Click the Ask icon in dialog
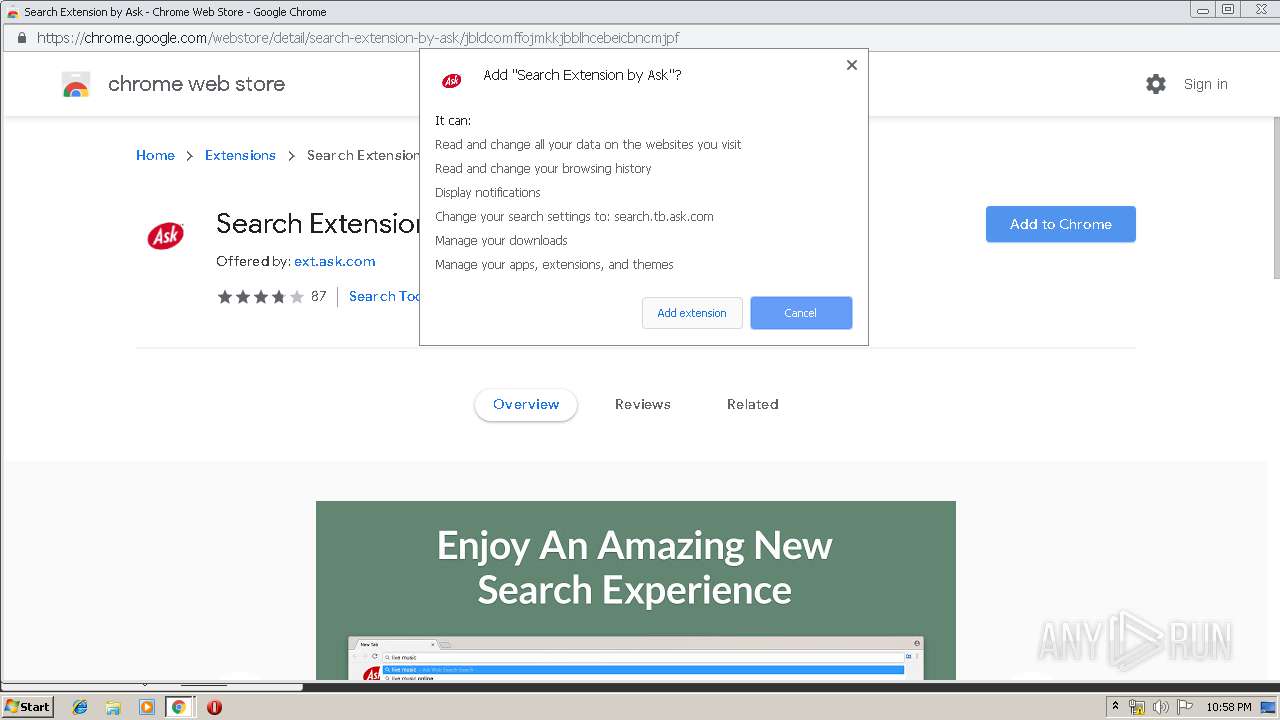The height and width of the screenshot is (720, 1280). (452, 81)
